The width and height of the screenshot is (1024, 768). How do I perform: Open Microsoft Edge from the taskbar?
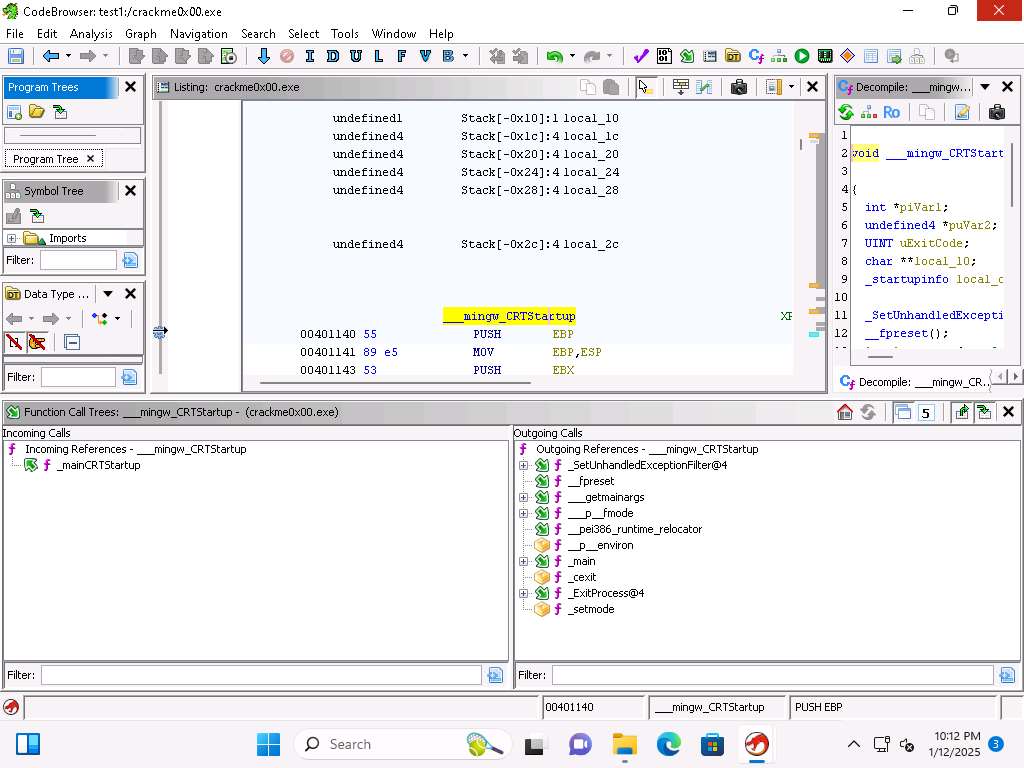tap(668, 744)
